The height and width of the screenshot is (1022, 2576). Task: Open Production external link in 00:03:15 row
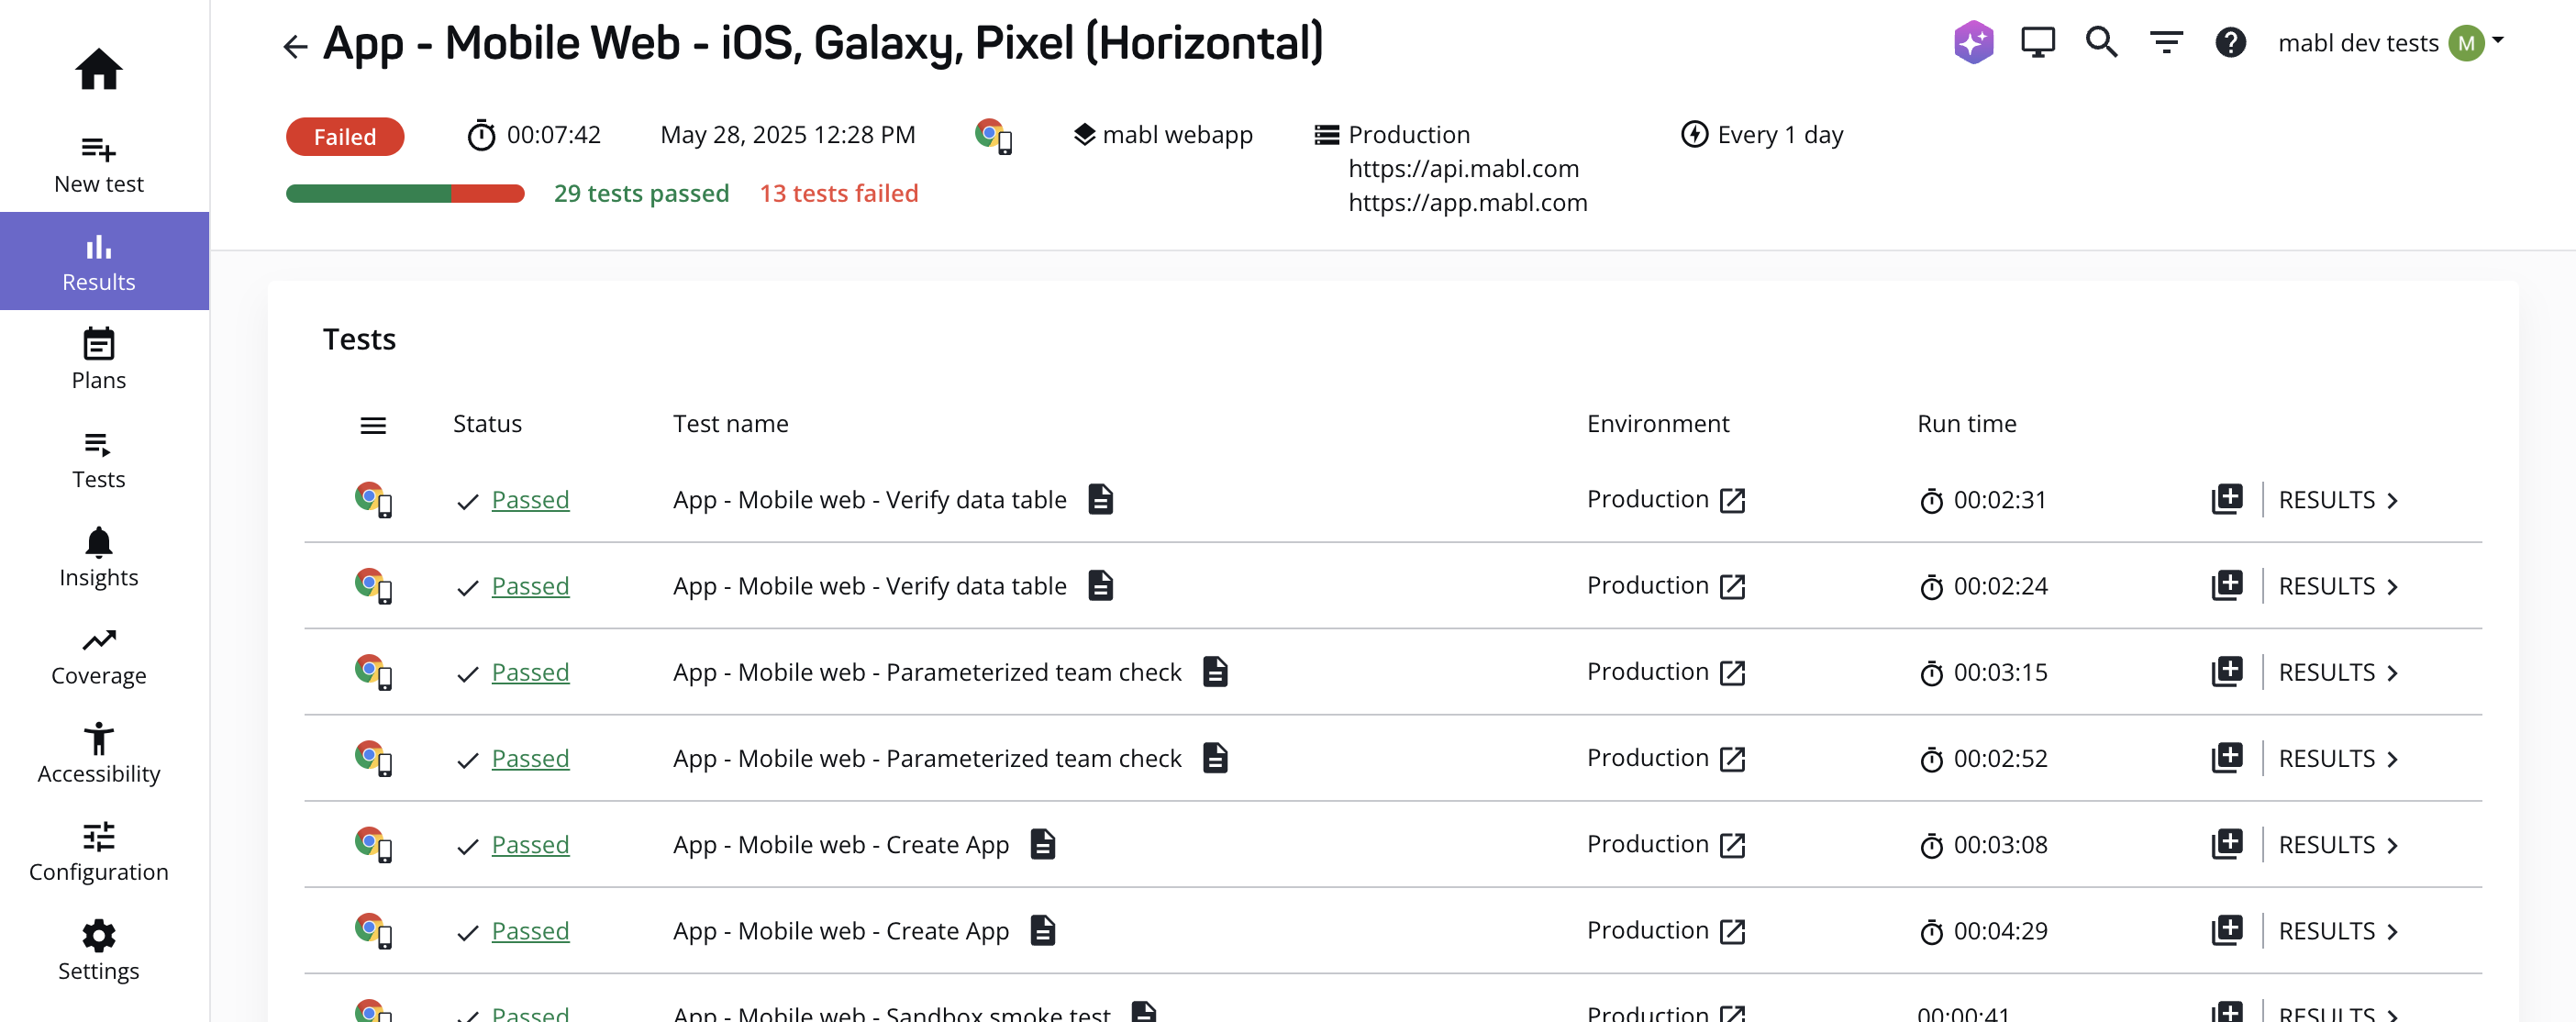1732,672
